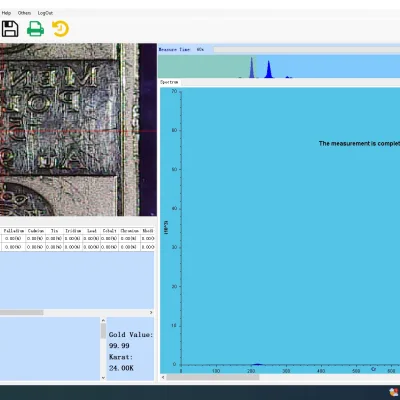This screenshot has width=400, height=400.
Task: Click the Measure Time label
Action: (x=174, y=49)
